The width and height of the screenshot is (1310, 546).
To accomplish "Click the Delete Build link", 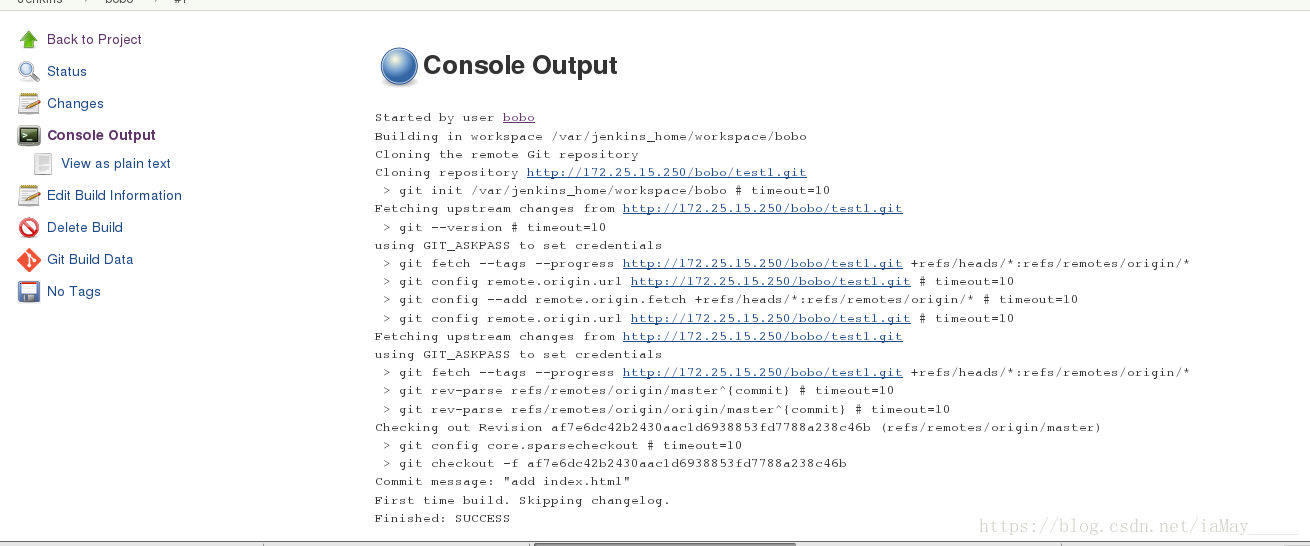I will click(85, 227).
